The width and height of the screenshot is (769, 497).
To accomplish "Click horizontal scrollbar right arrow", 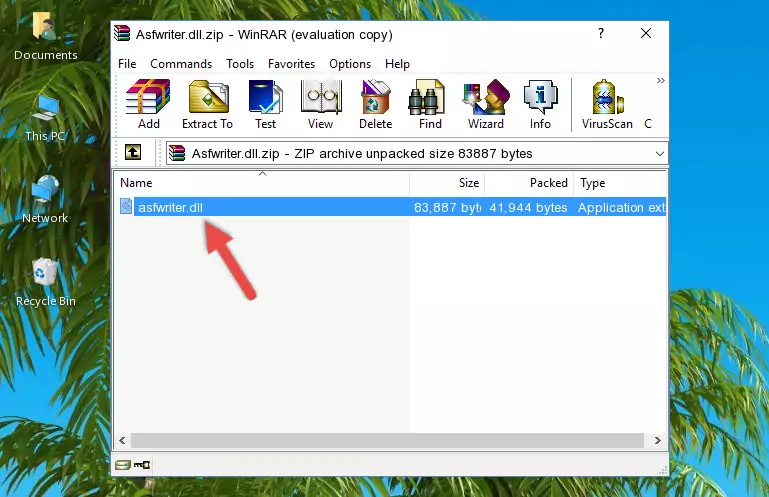I will 658,441.
